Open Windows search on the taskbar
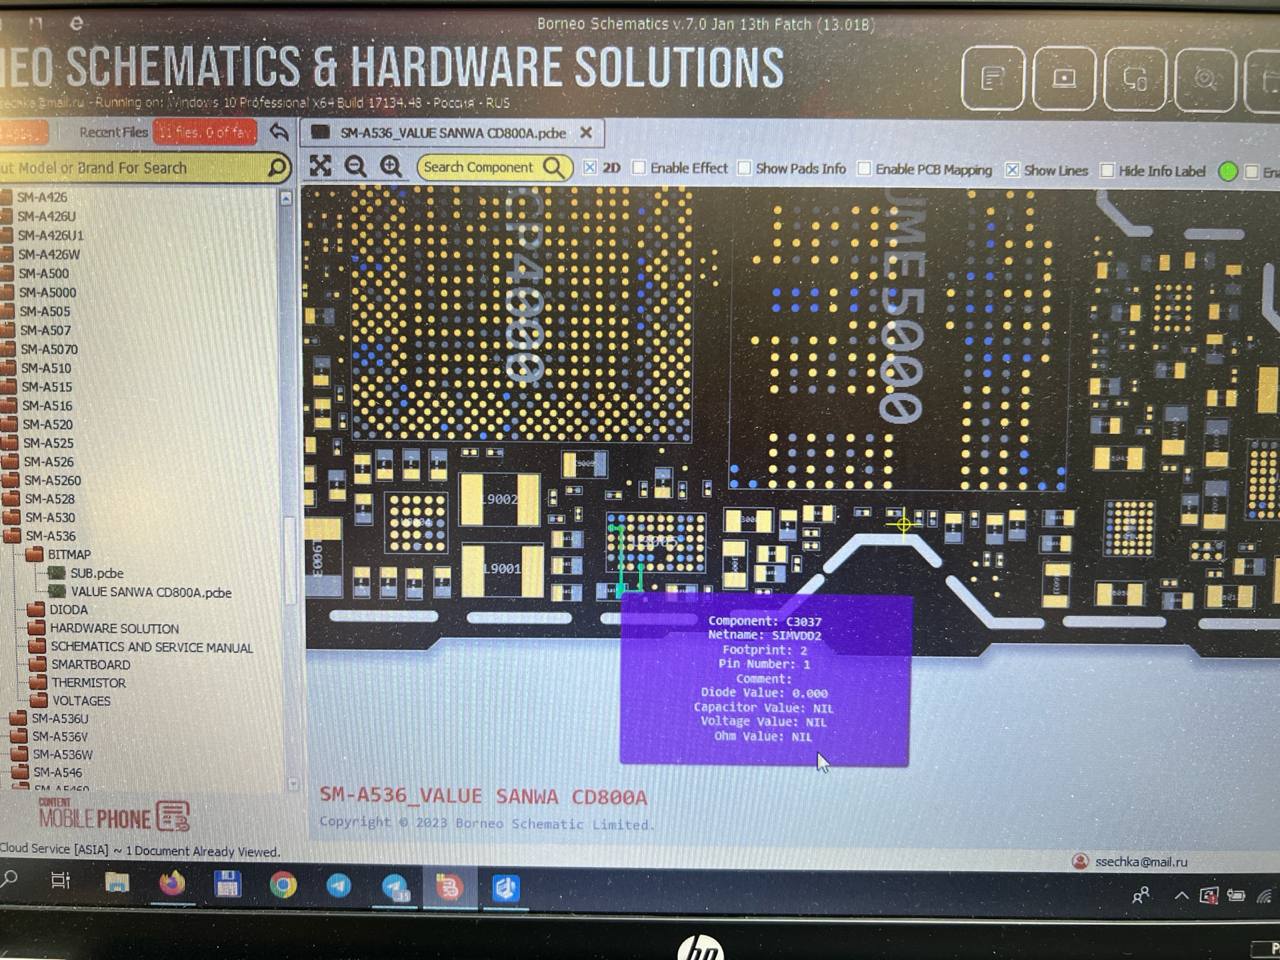This screenshot has width=1280, height=960. [9, 878]
